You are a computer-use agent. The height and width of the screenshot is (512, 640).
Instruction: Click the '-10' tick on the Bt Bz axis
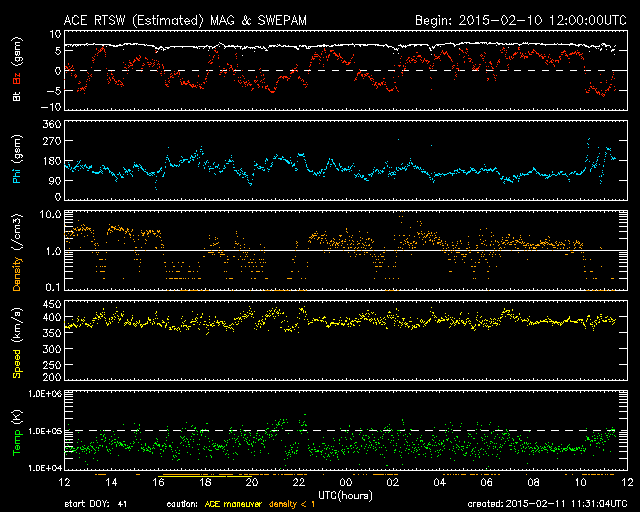tap(51, 107)
